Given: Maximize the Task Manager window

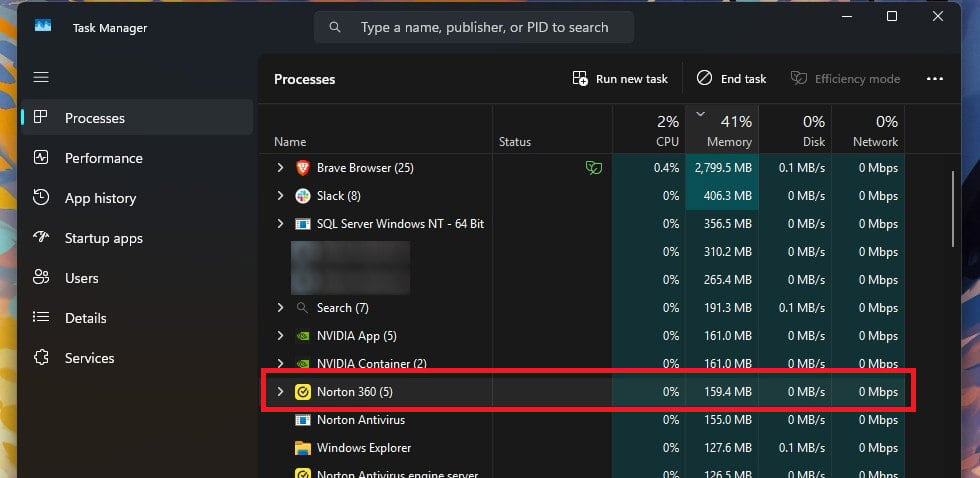Looking at the screenshot, I should [x=892, y=16].
